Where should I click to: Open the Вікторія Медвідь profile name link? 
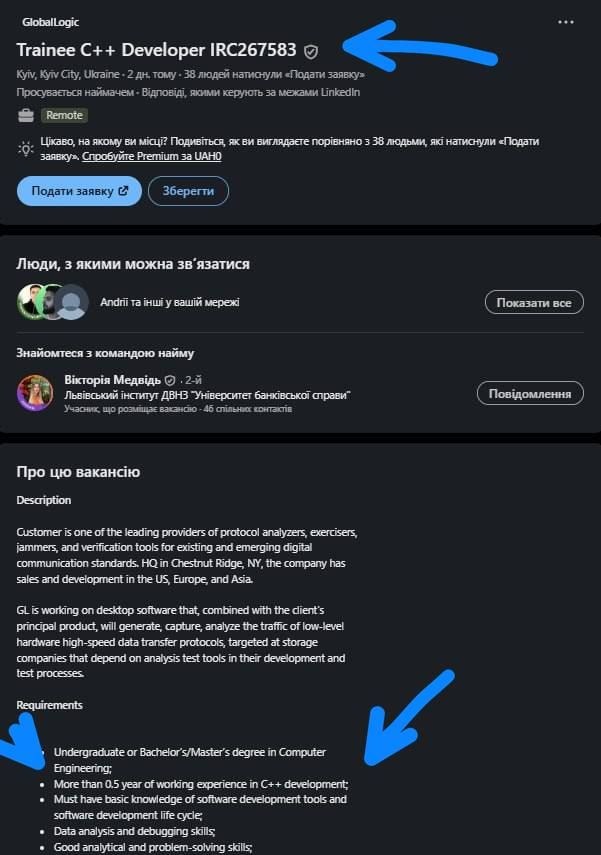pyautogui.click(x=112, y=380)
